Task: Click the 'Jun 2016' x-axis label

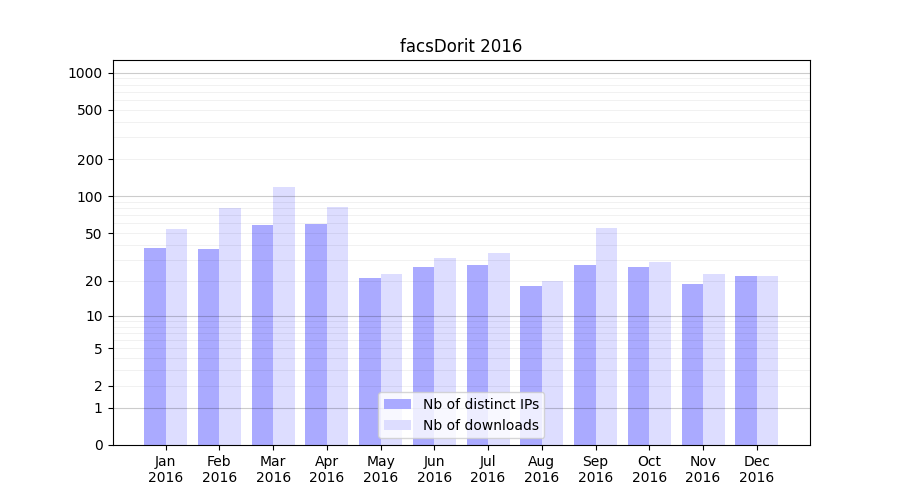Action: 434,469
